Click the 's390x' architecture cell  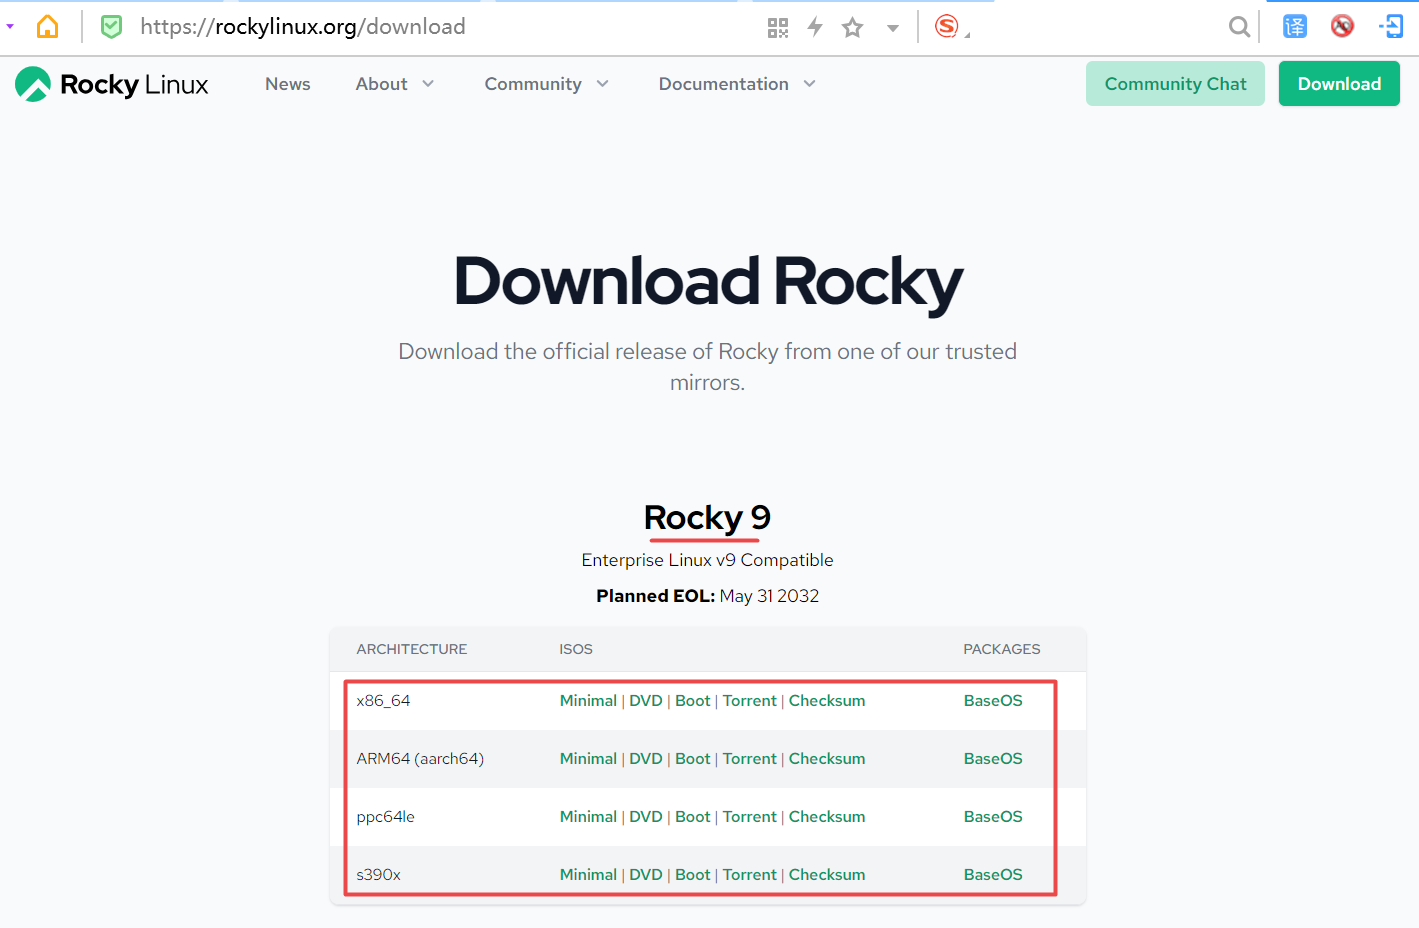point(378,875)
